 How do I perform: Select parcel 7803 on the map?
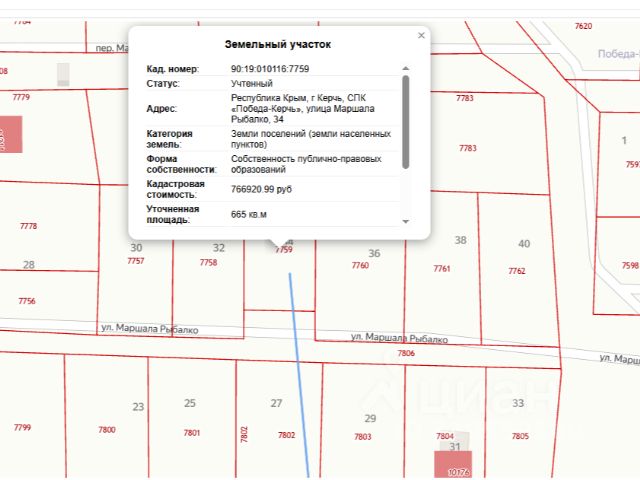(x=363, y=437)
